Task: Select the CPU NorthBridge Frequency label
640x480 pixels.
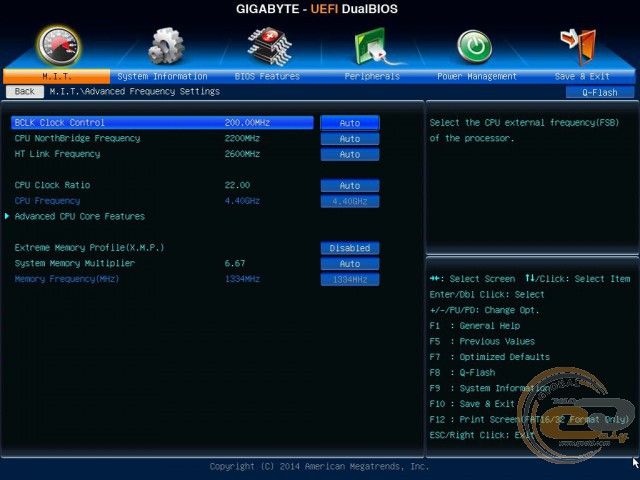Action: coord(77,138)
